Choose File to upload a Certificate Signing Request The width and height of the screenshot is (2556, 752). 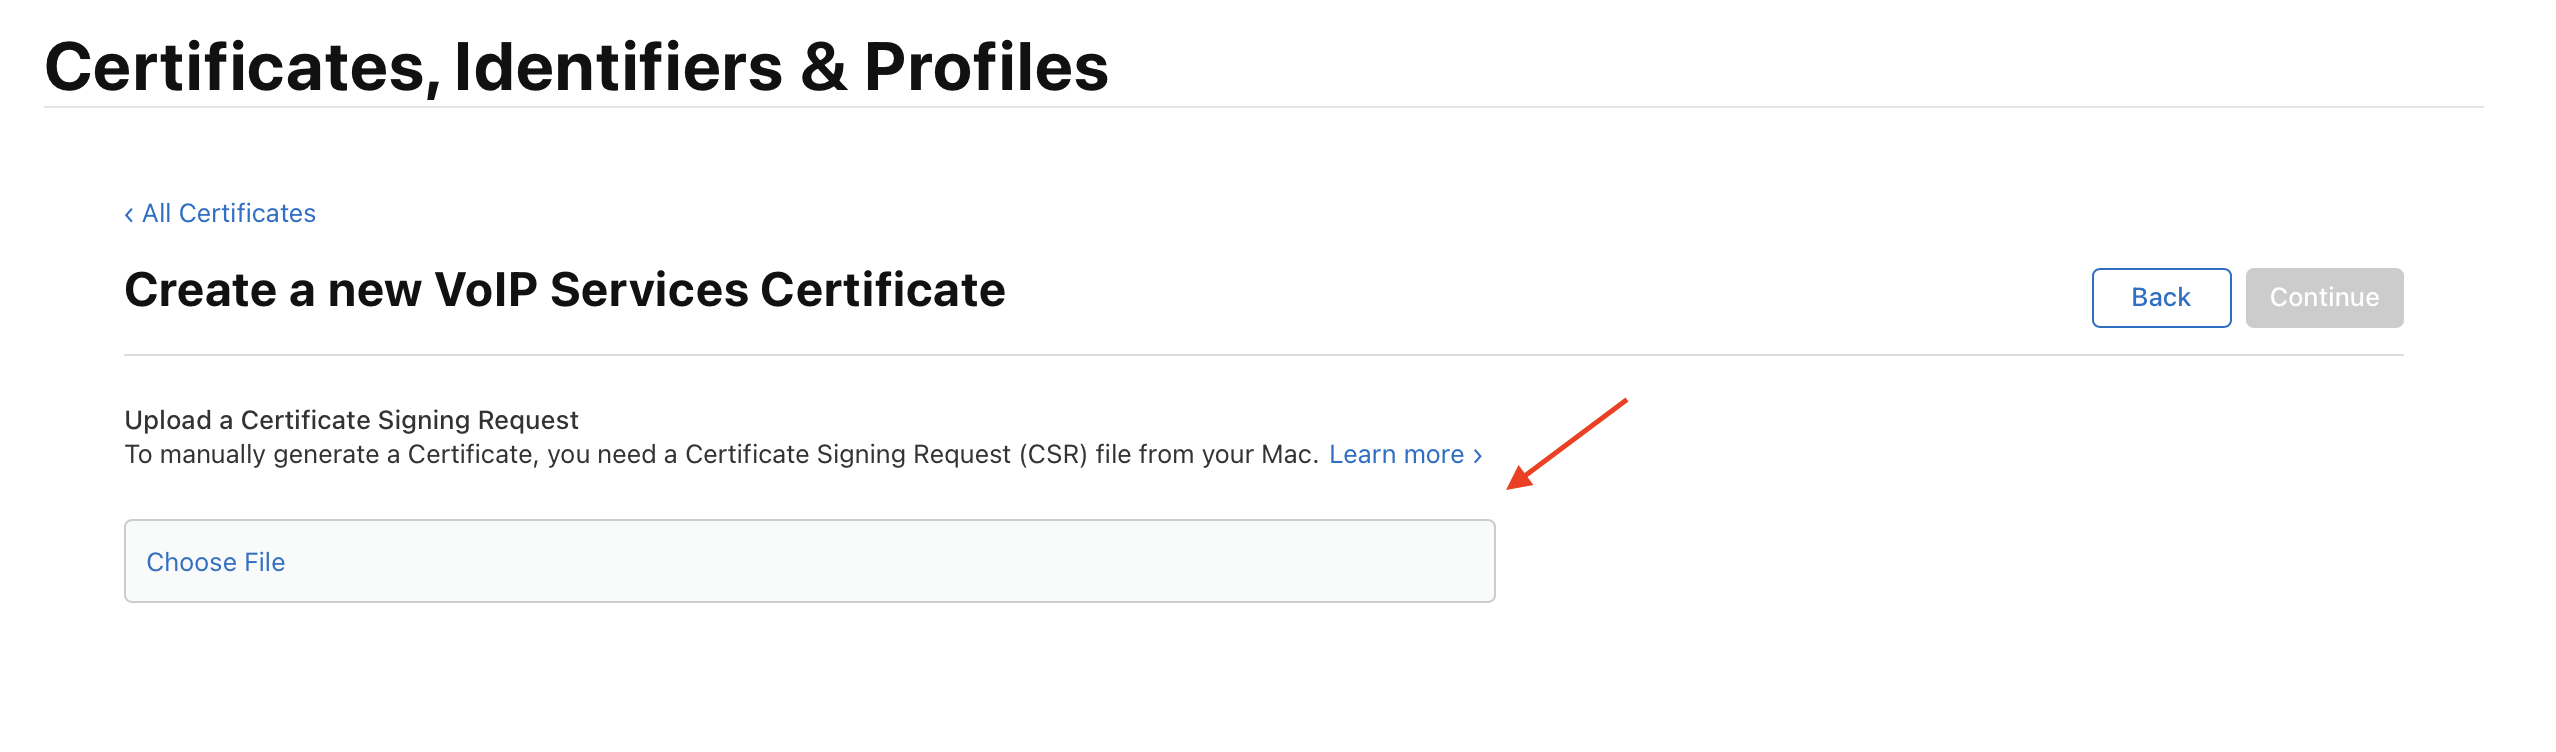[x=215, y=561]
